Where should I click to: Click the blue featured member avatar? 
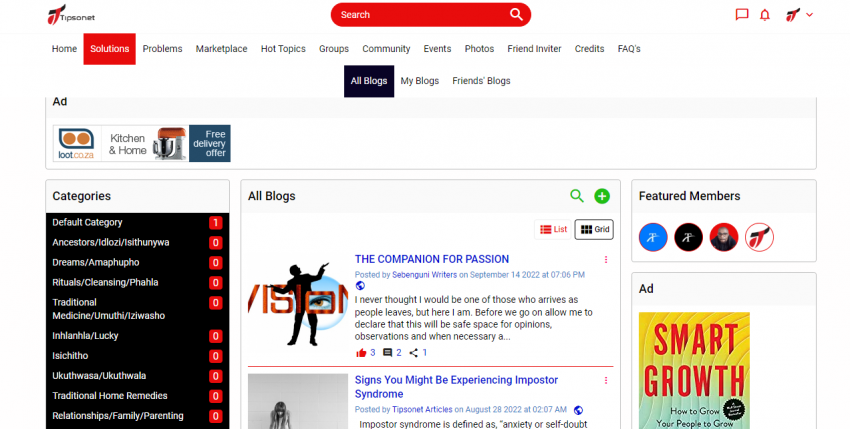[x=653, y=237]
